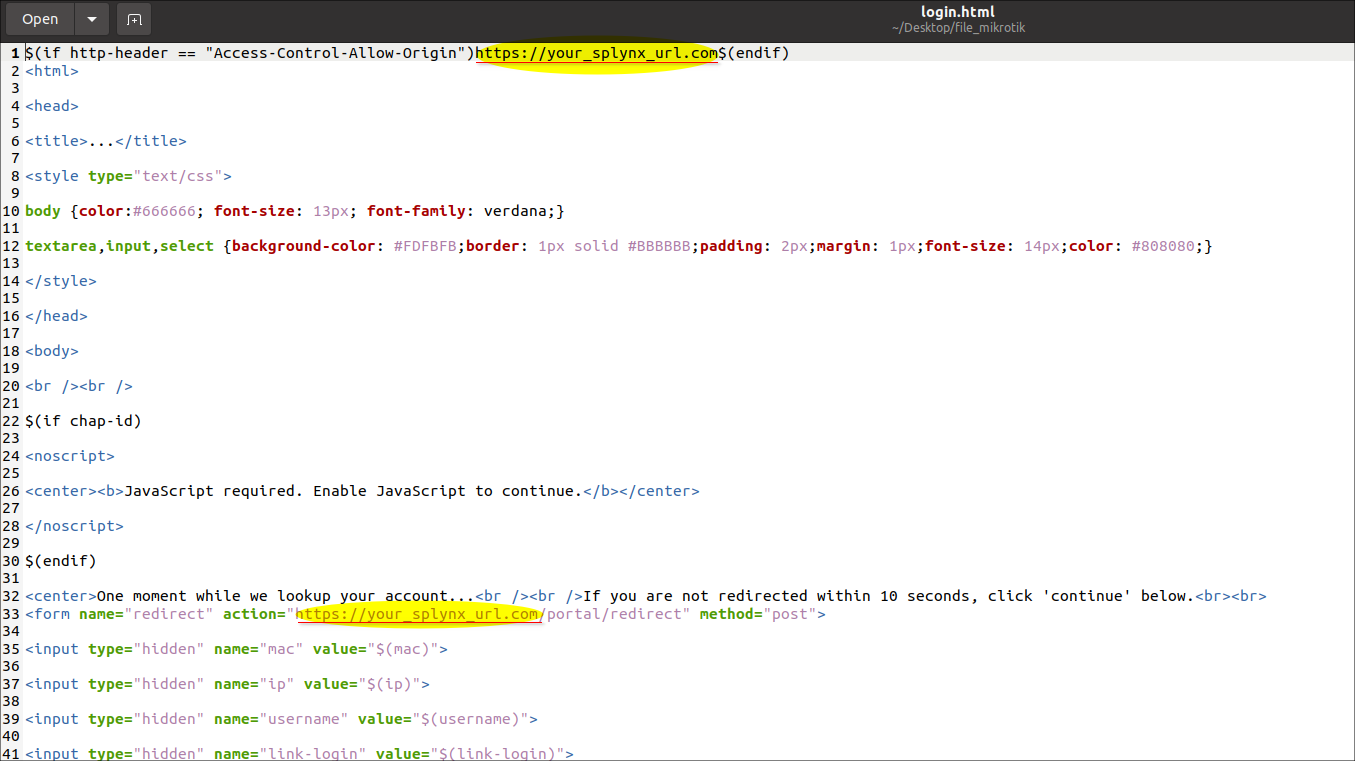
Task: Click the <noscript> opening tag
Action: click(x=70, y=456)
